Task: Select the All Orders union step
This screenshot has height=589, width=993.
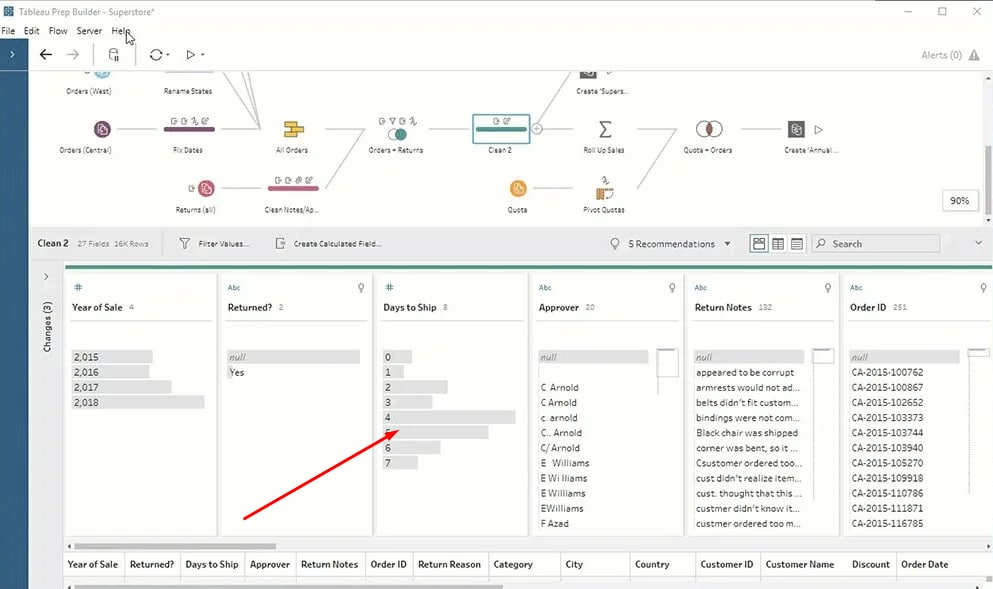Action: 293,129
